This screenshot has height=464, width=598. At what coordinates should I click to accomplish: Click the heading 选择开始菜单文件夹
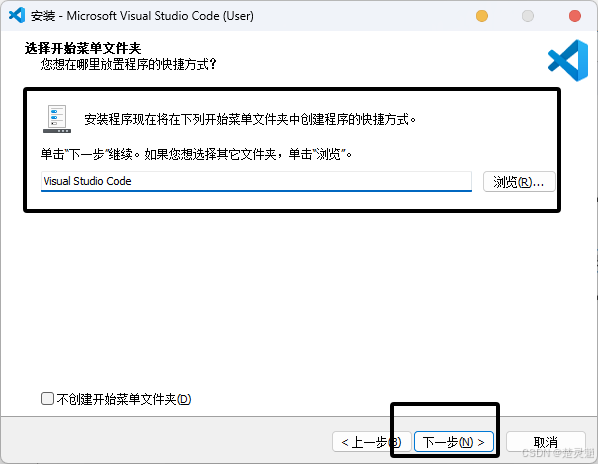coord(83,48)
